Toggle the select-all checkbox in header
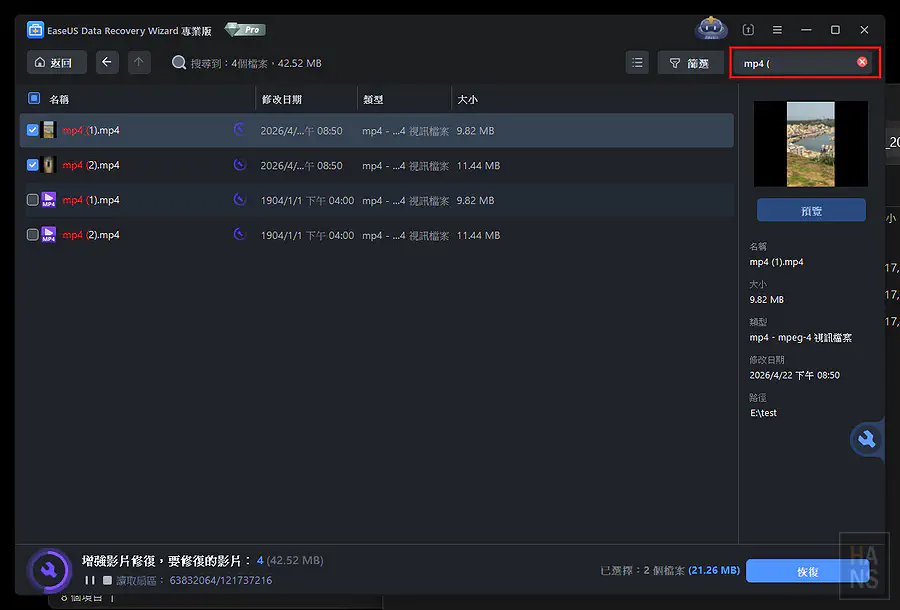The height and width of the screenshot is (610, 900). pos(34,99)
